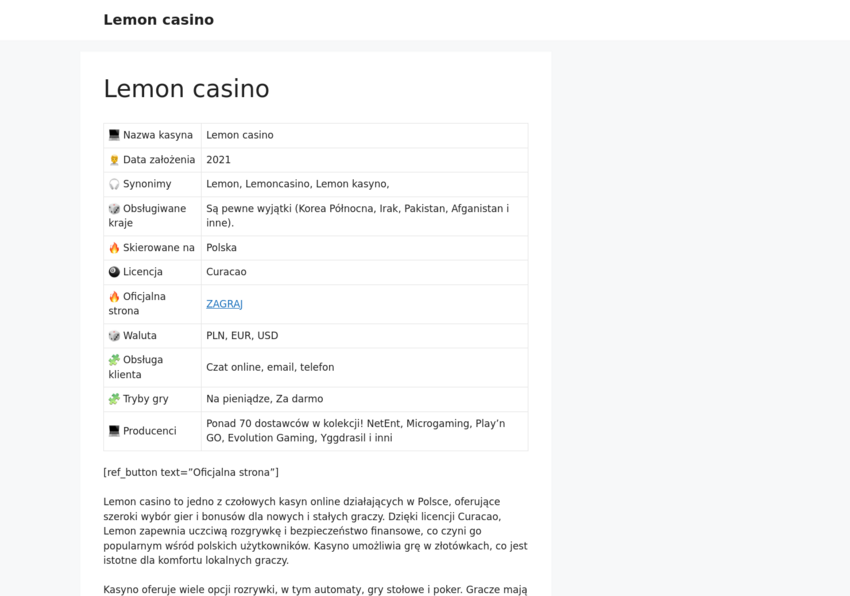Click the laptop icon beside Producenci

114,431
